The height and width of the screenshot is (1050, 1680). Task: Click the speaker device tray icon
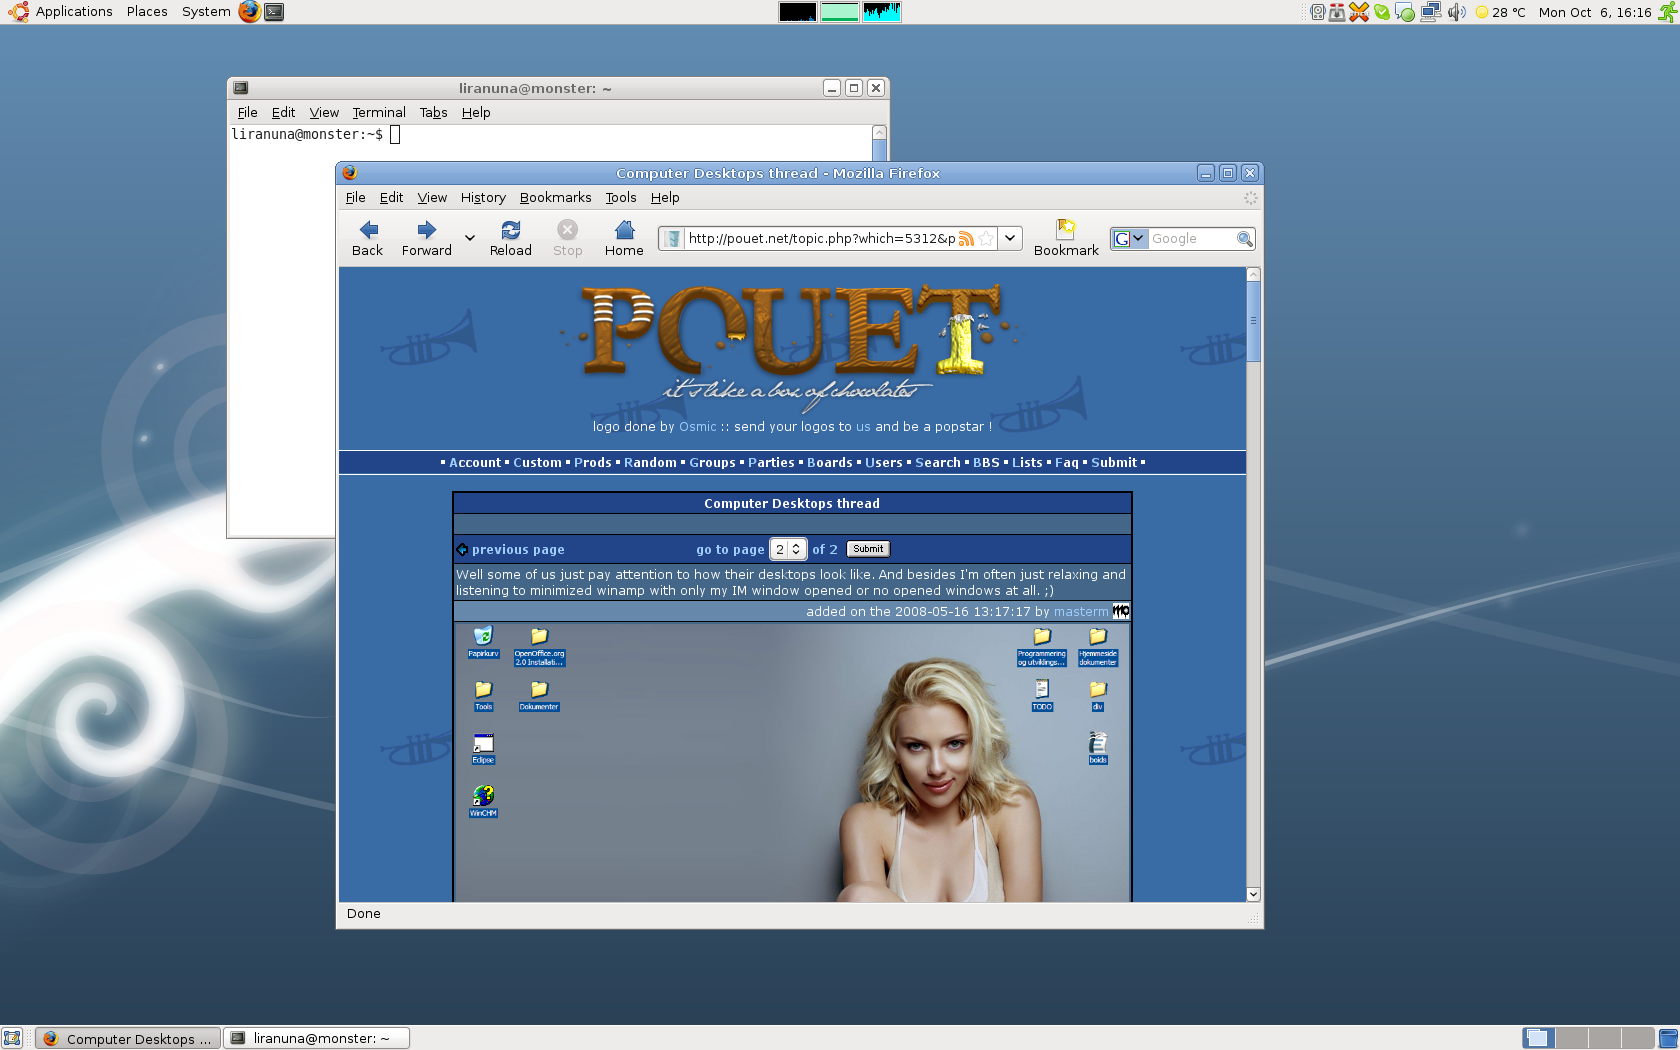click(x=1318, y=12)
